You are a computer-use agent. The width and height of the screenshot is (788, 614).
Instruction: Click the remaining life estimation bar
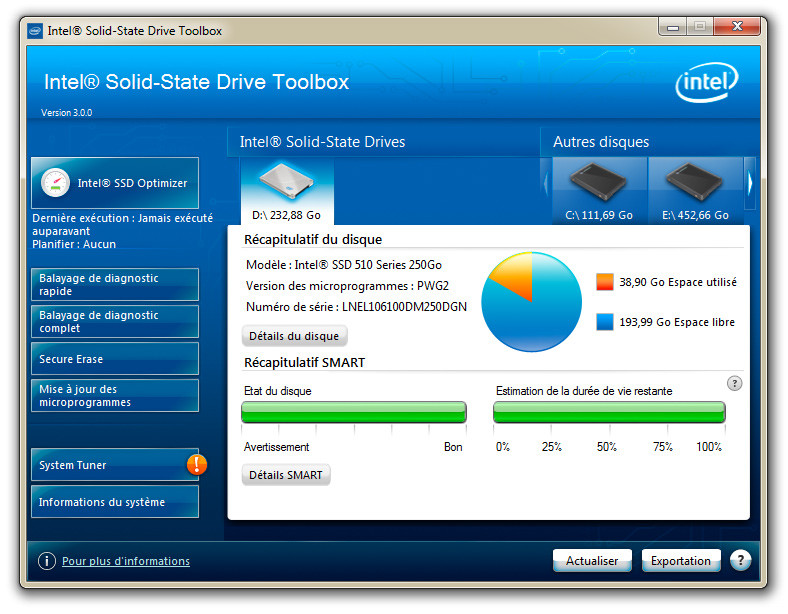(609, 413)
